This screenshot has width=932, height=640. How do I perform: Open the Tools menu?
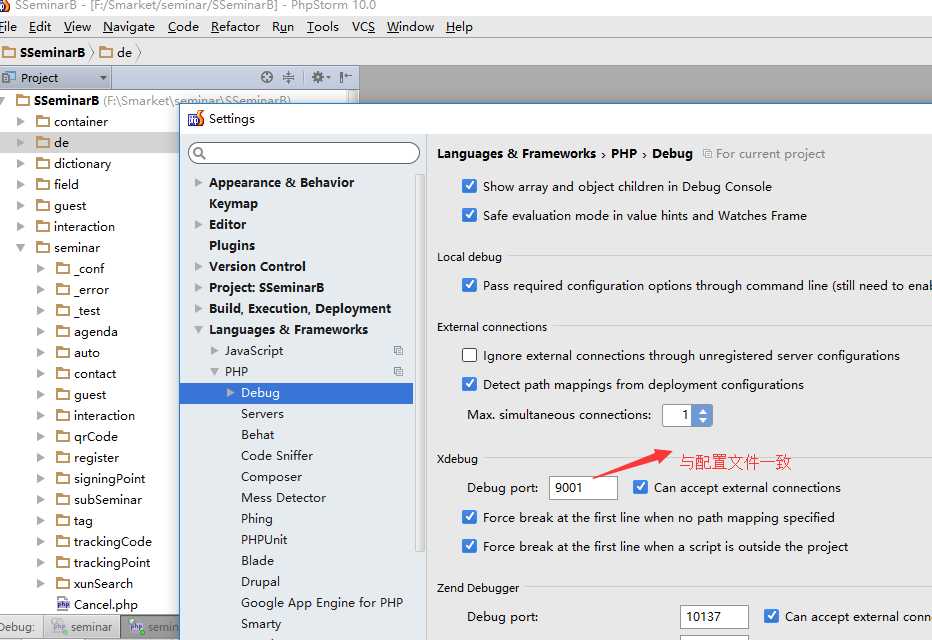323,27
